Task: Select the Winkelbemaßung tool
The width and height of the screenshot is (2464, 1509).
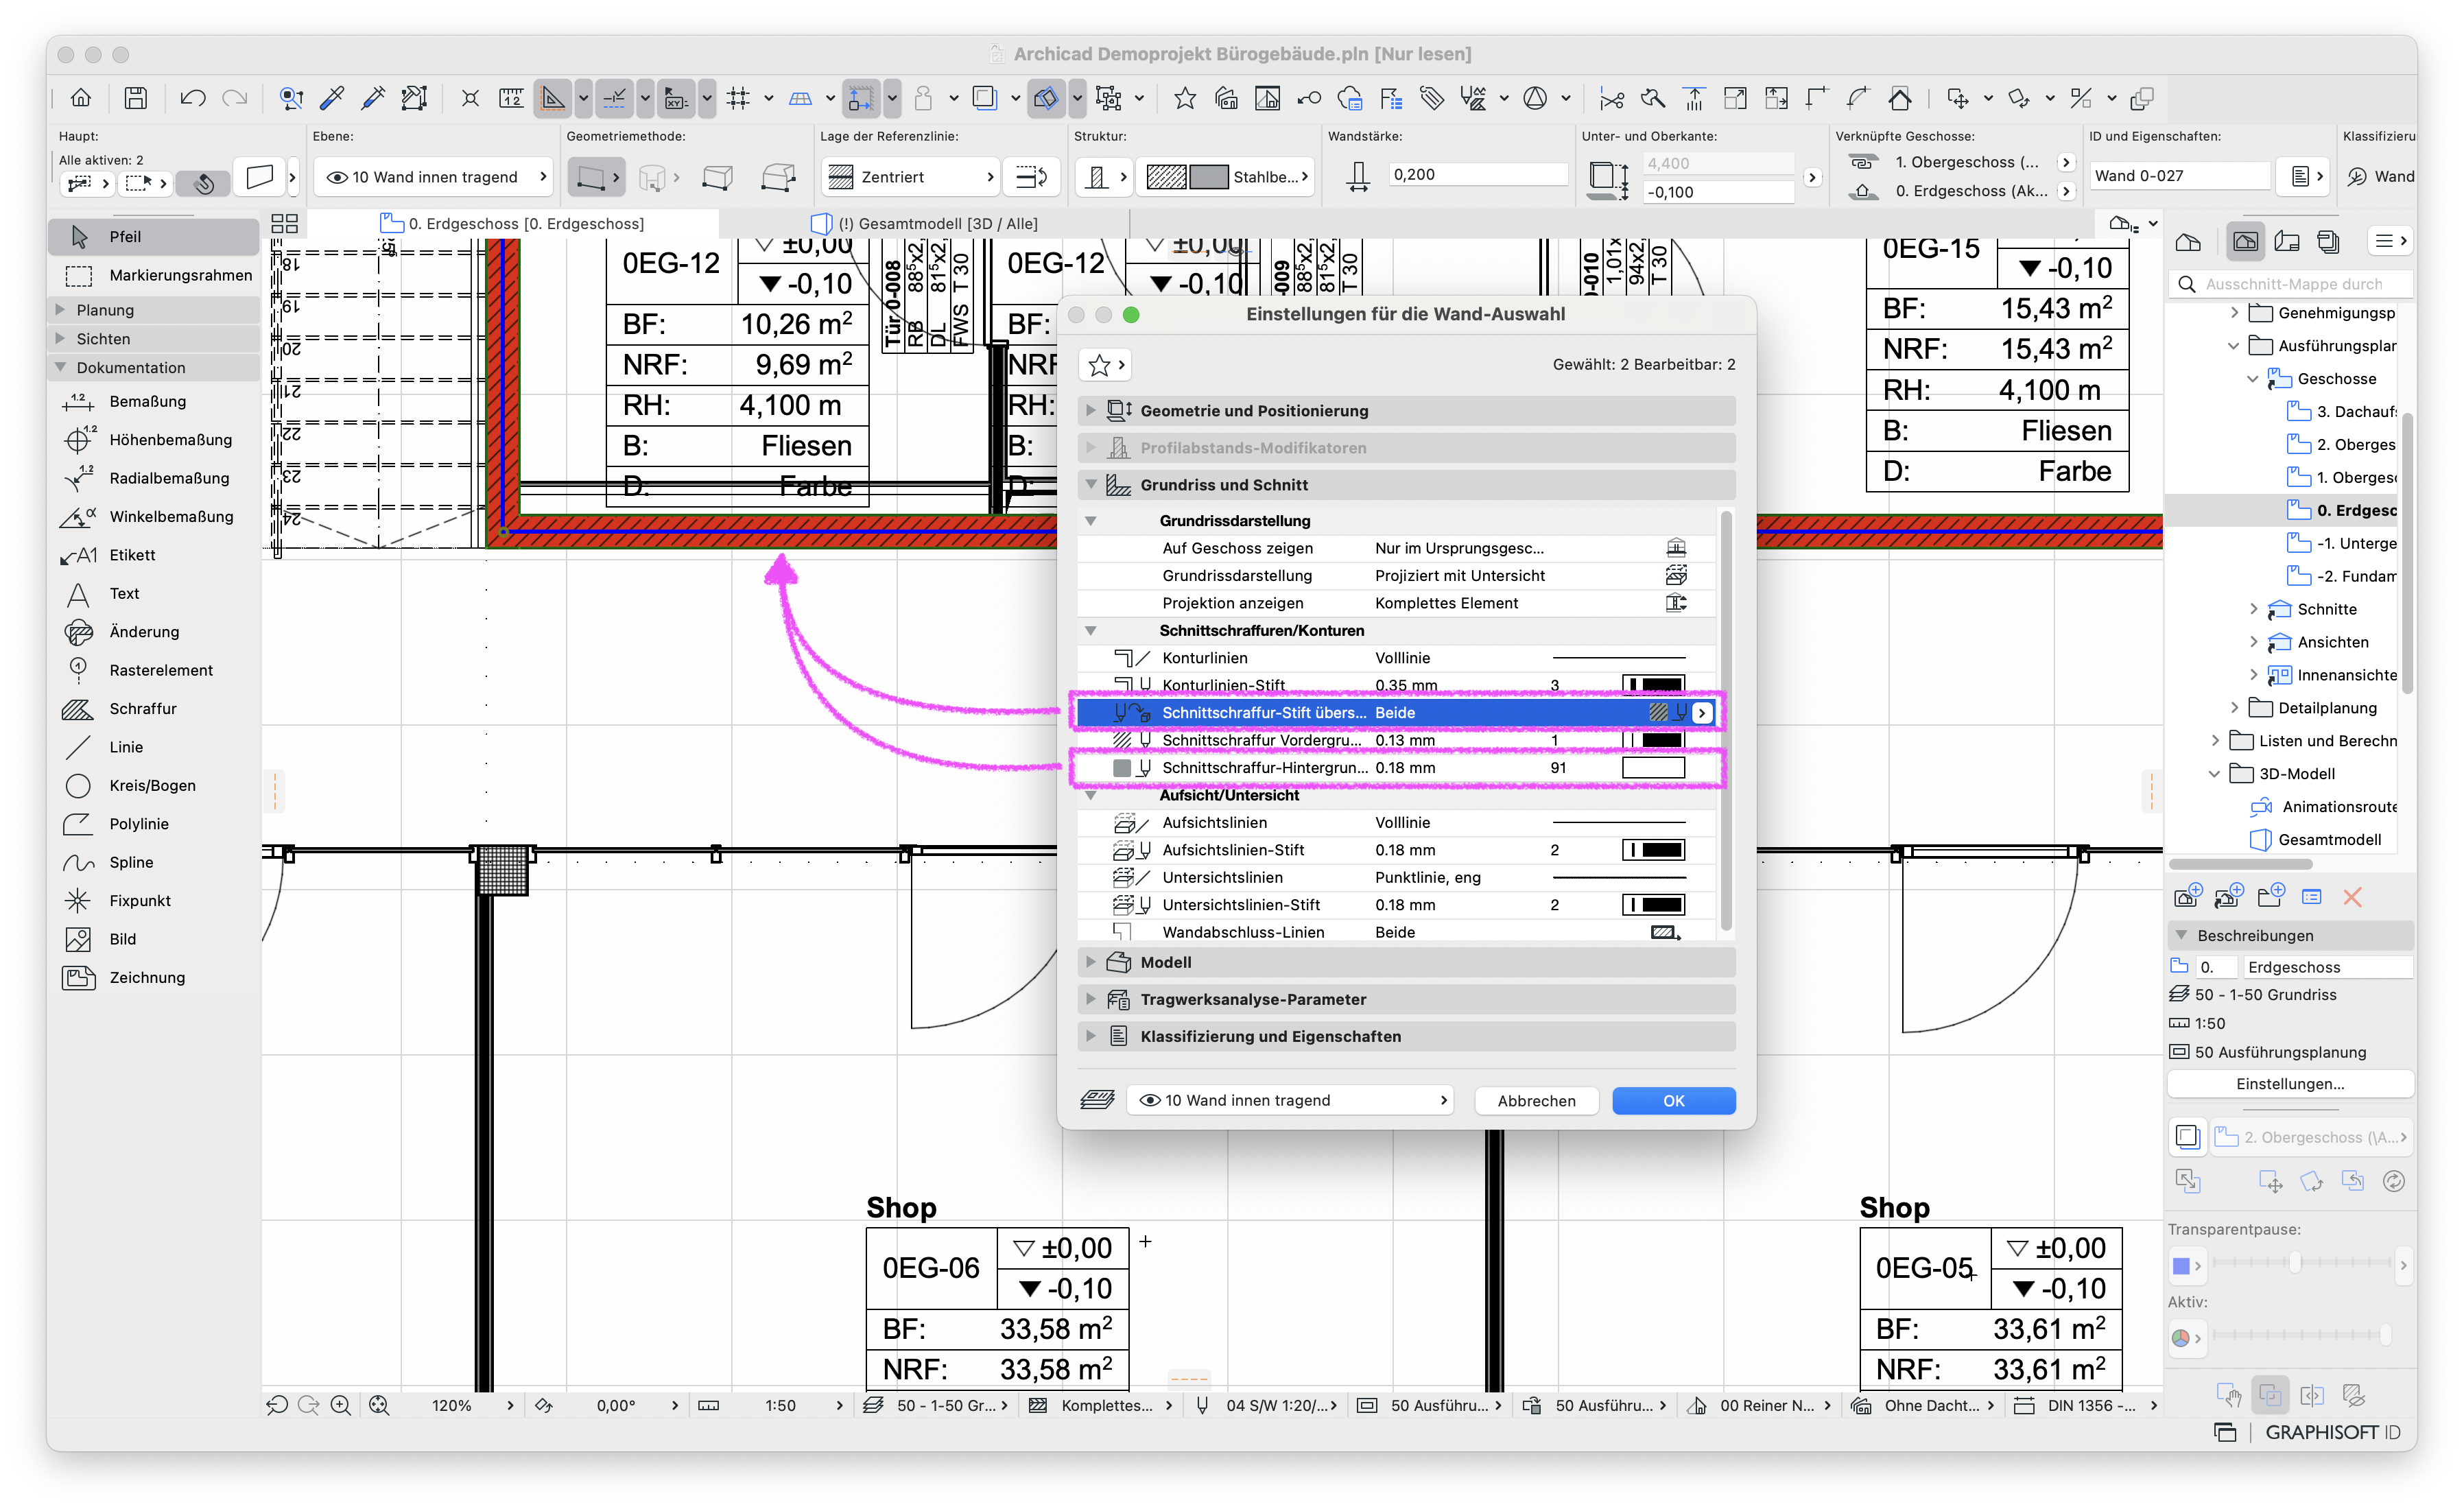Action: point(155,517)
